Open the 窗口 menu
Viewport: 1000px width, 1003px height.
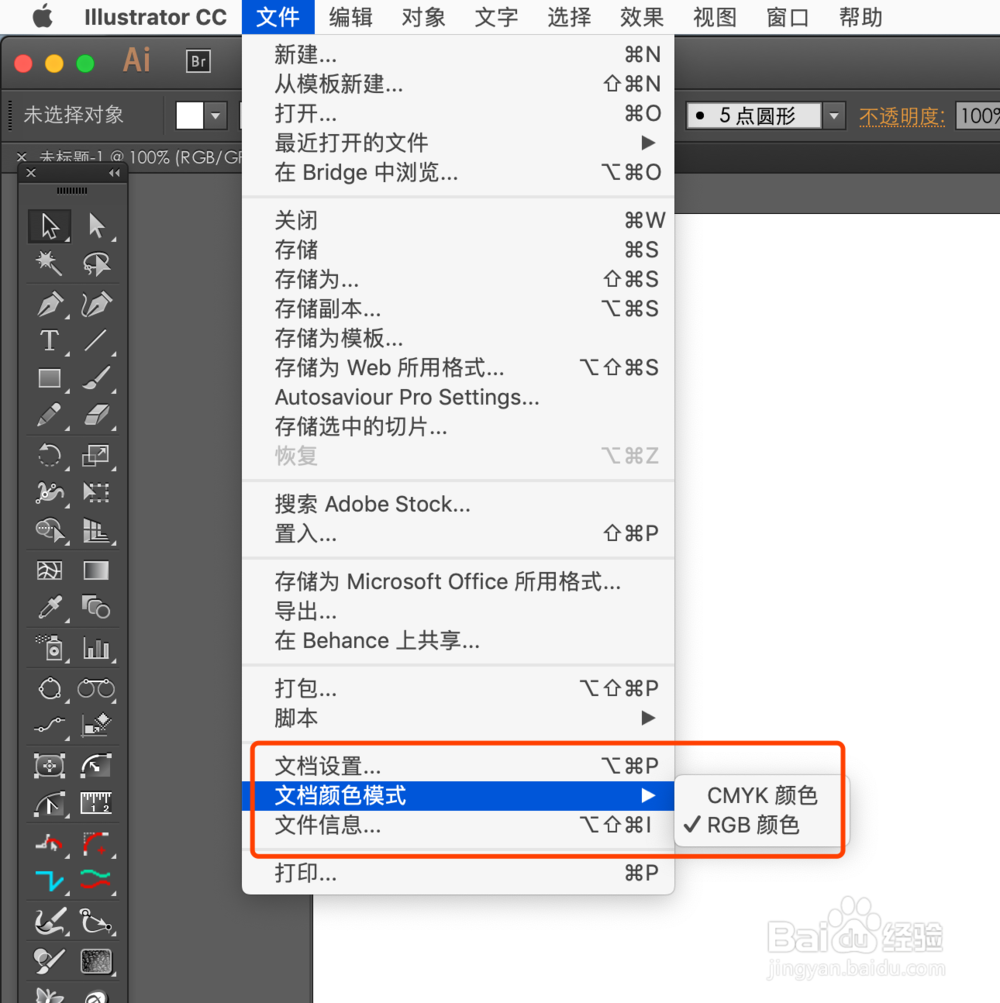point(788,17)
